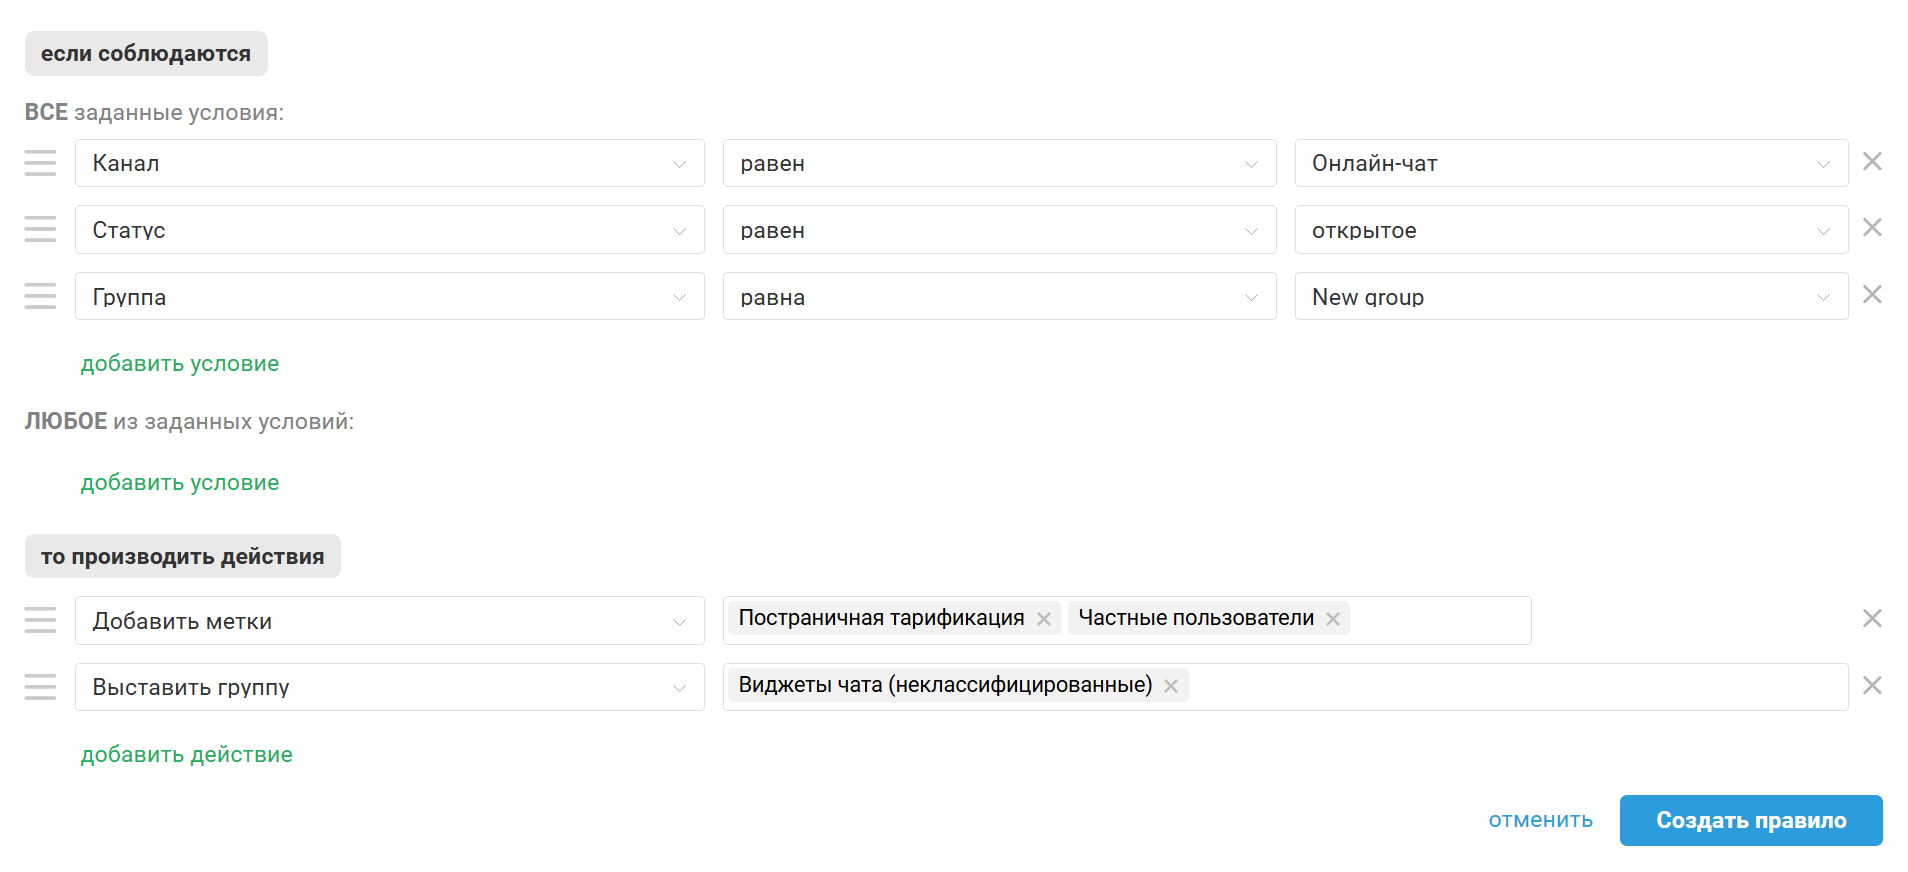Open the открытое value dropdown
The height and width of the screenshot is (872, 1908).
(x=1571, y=230)
